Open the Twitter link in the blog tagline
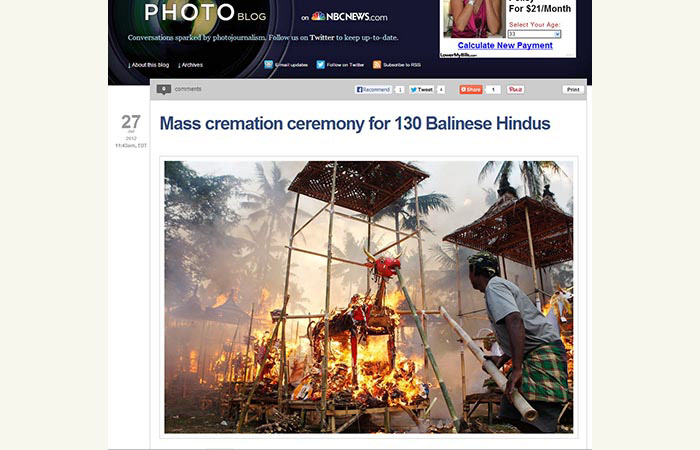700x450 pixels. (x=322, y=38)
